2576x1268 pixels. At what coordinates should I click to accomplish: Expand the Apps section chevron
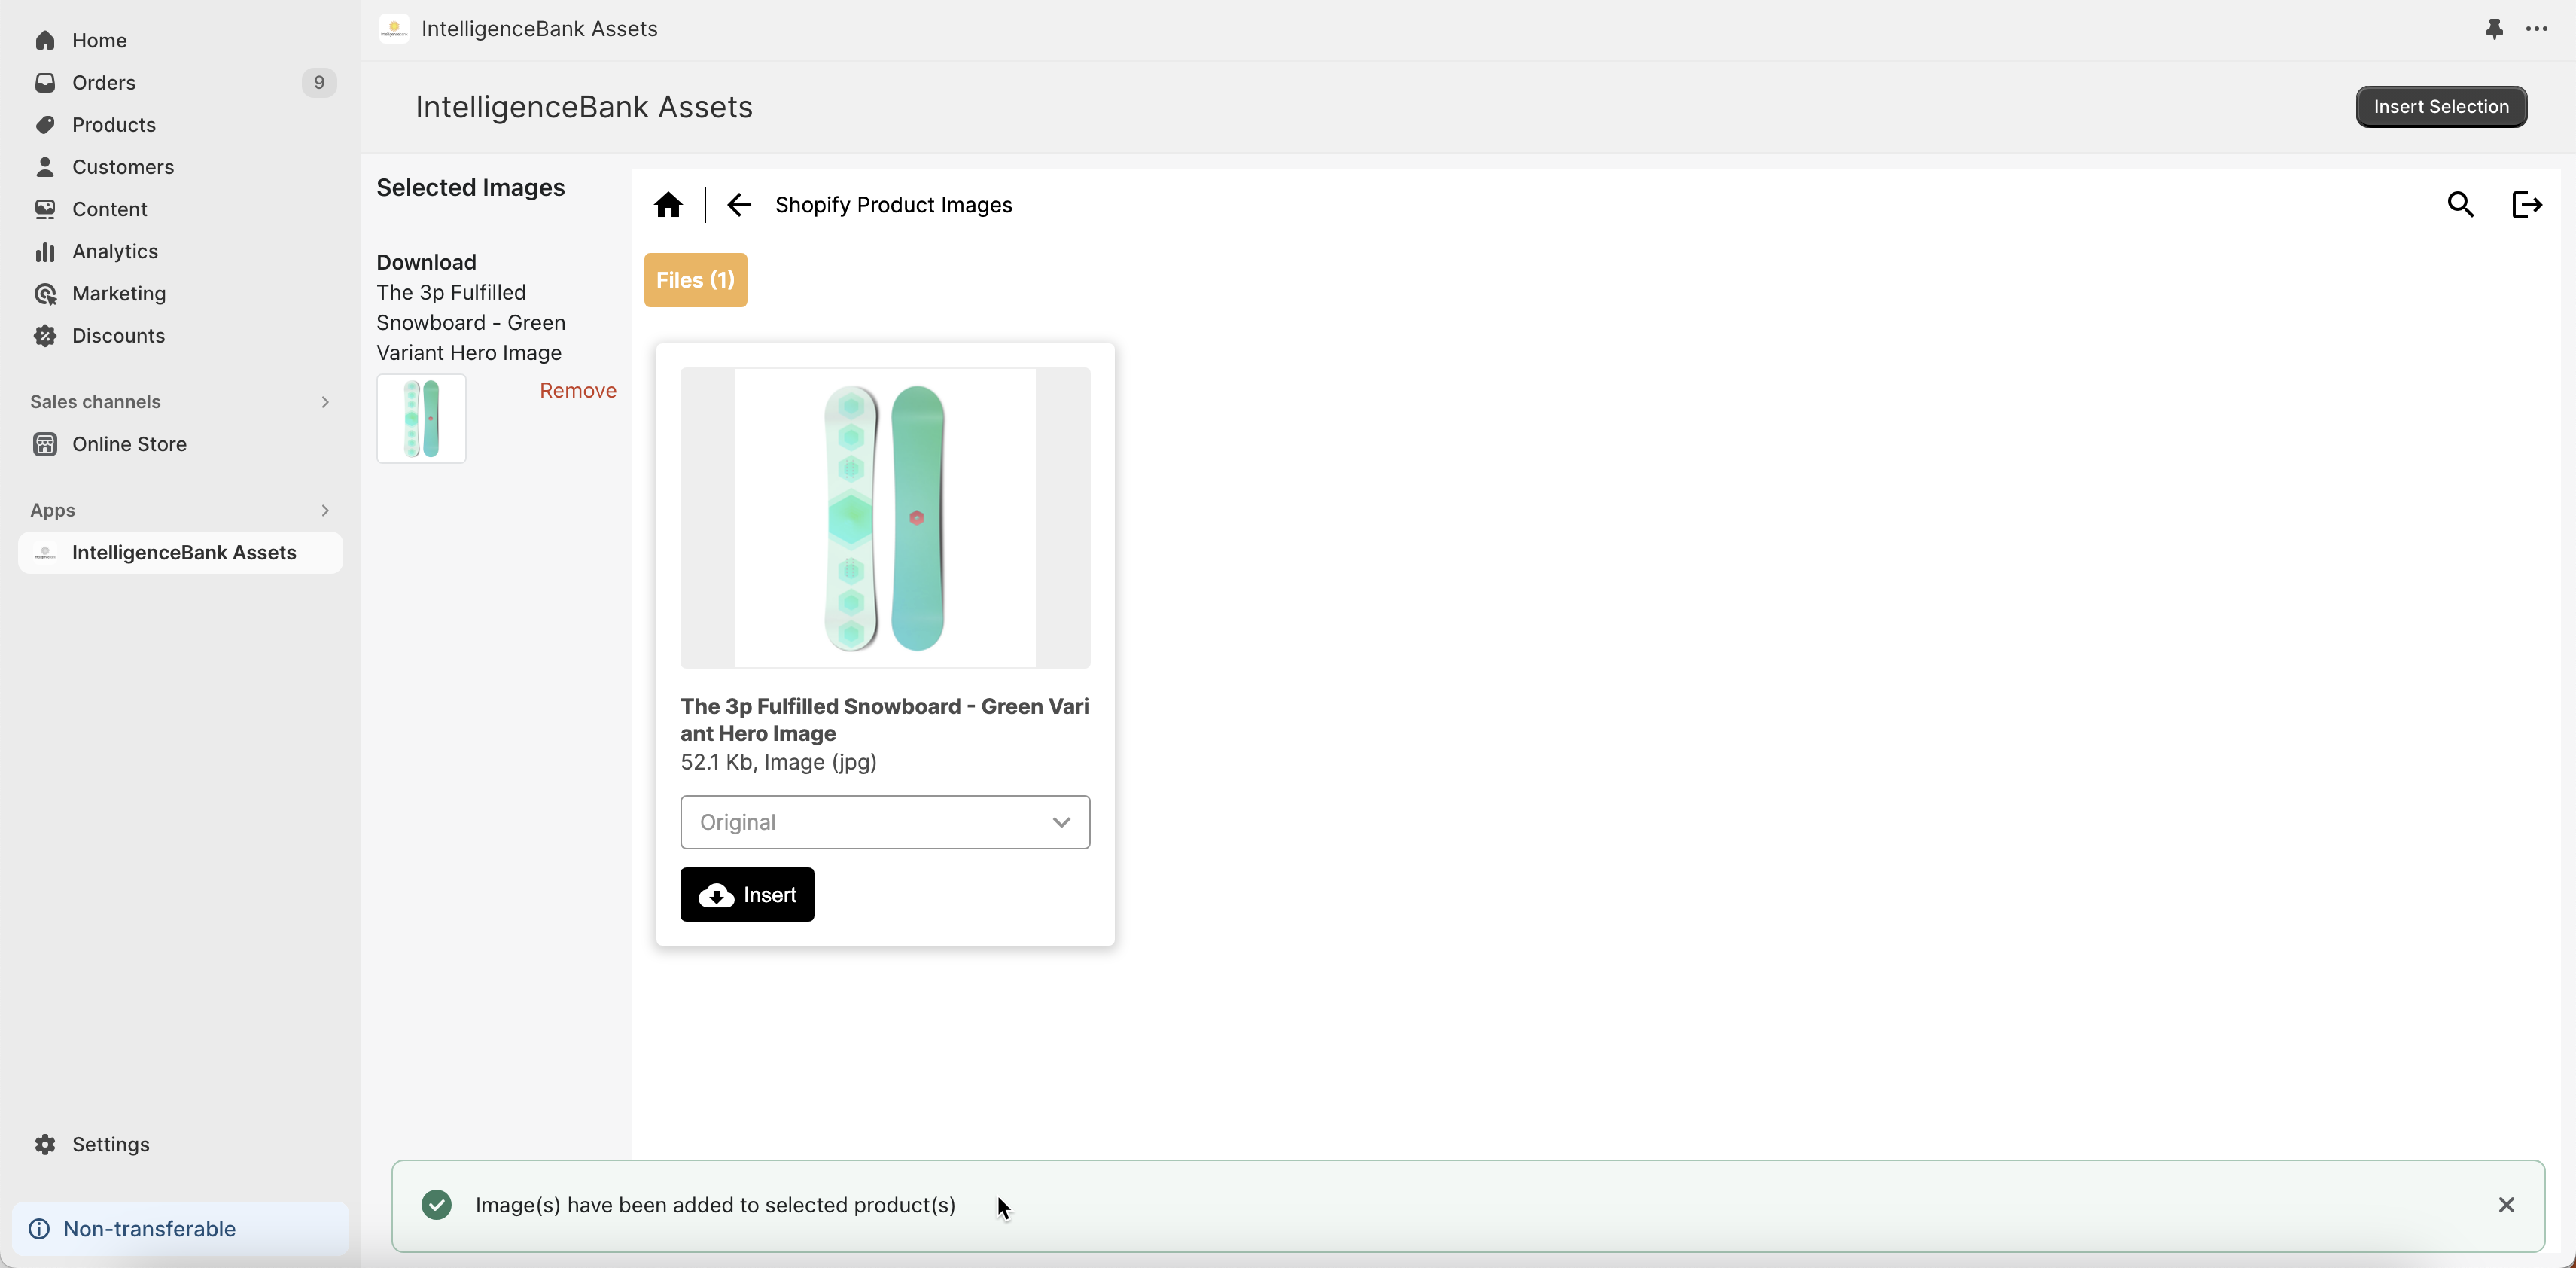pyautogui.click(x=325, y=510)
